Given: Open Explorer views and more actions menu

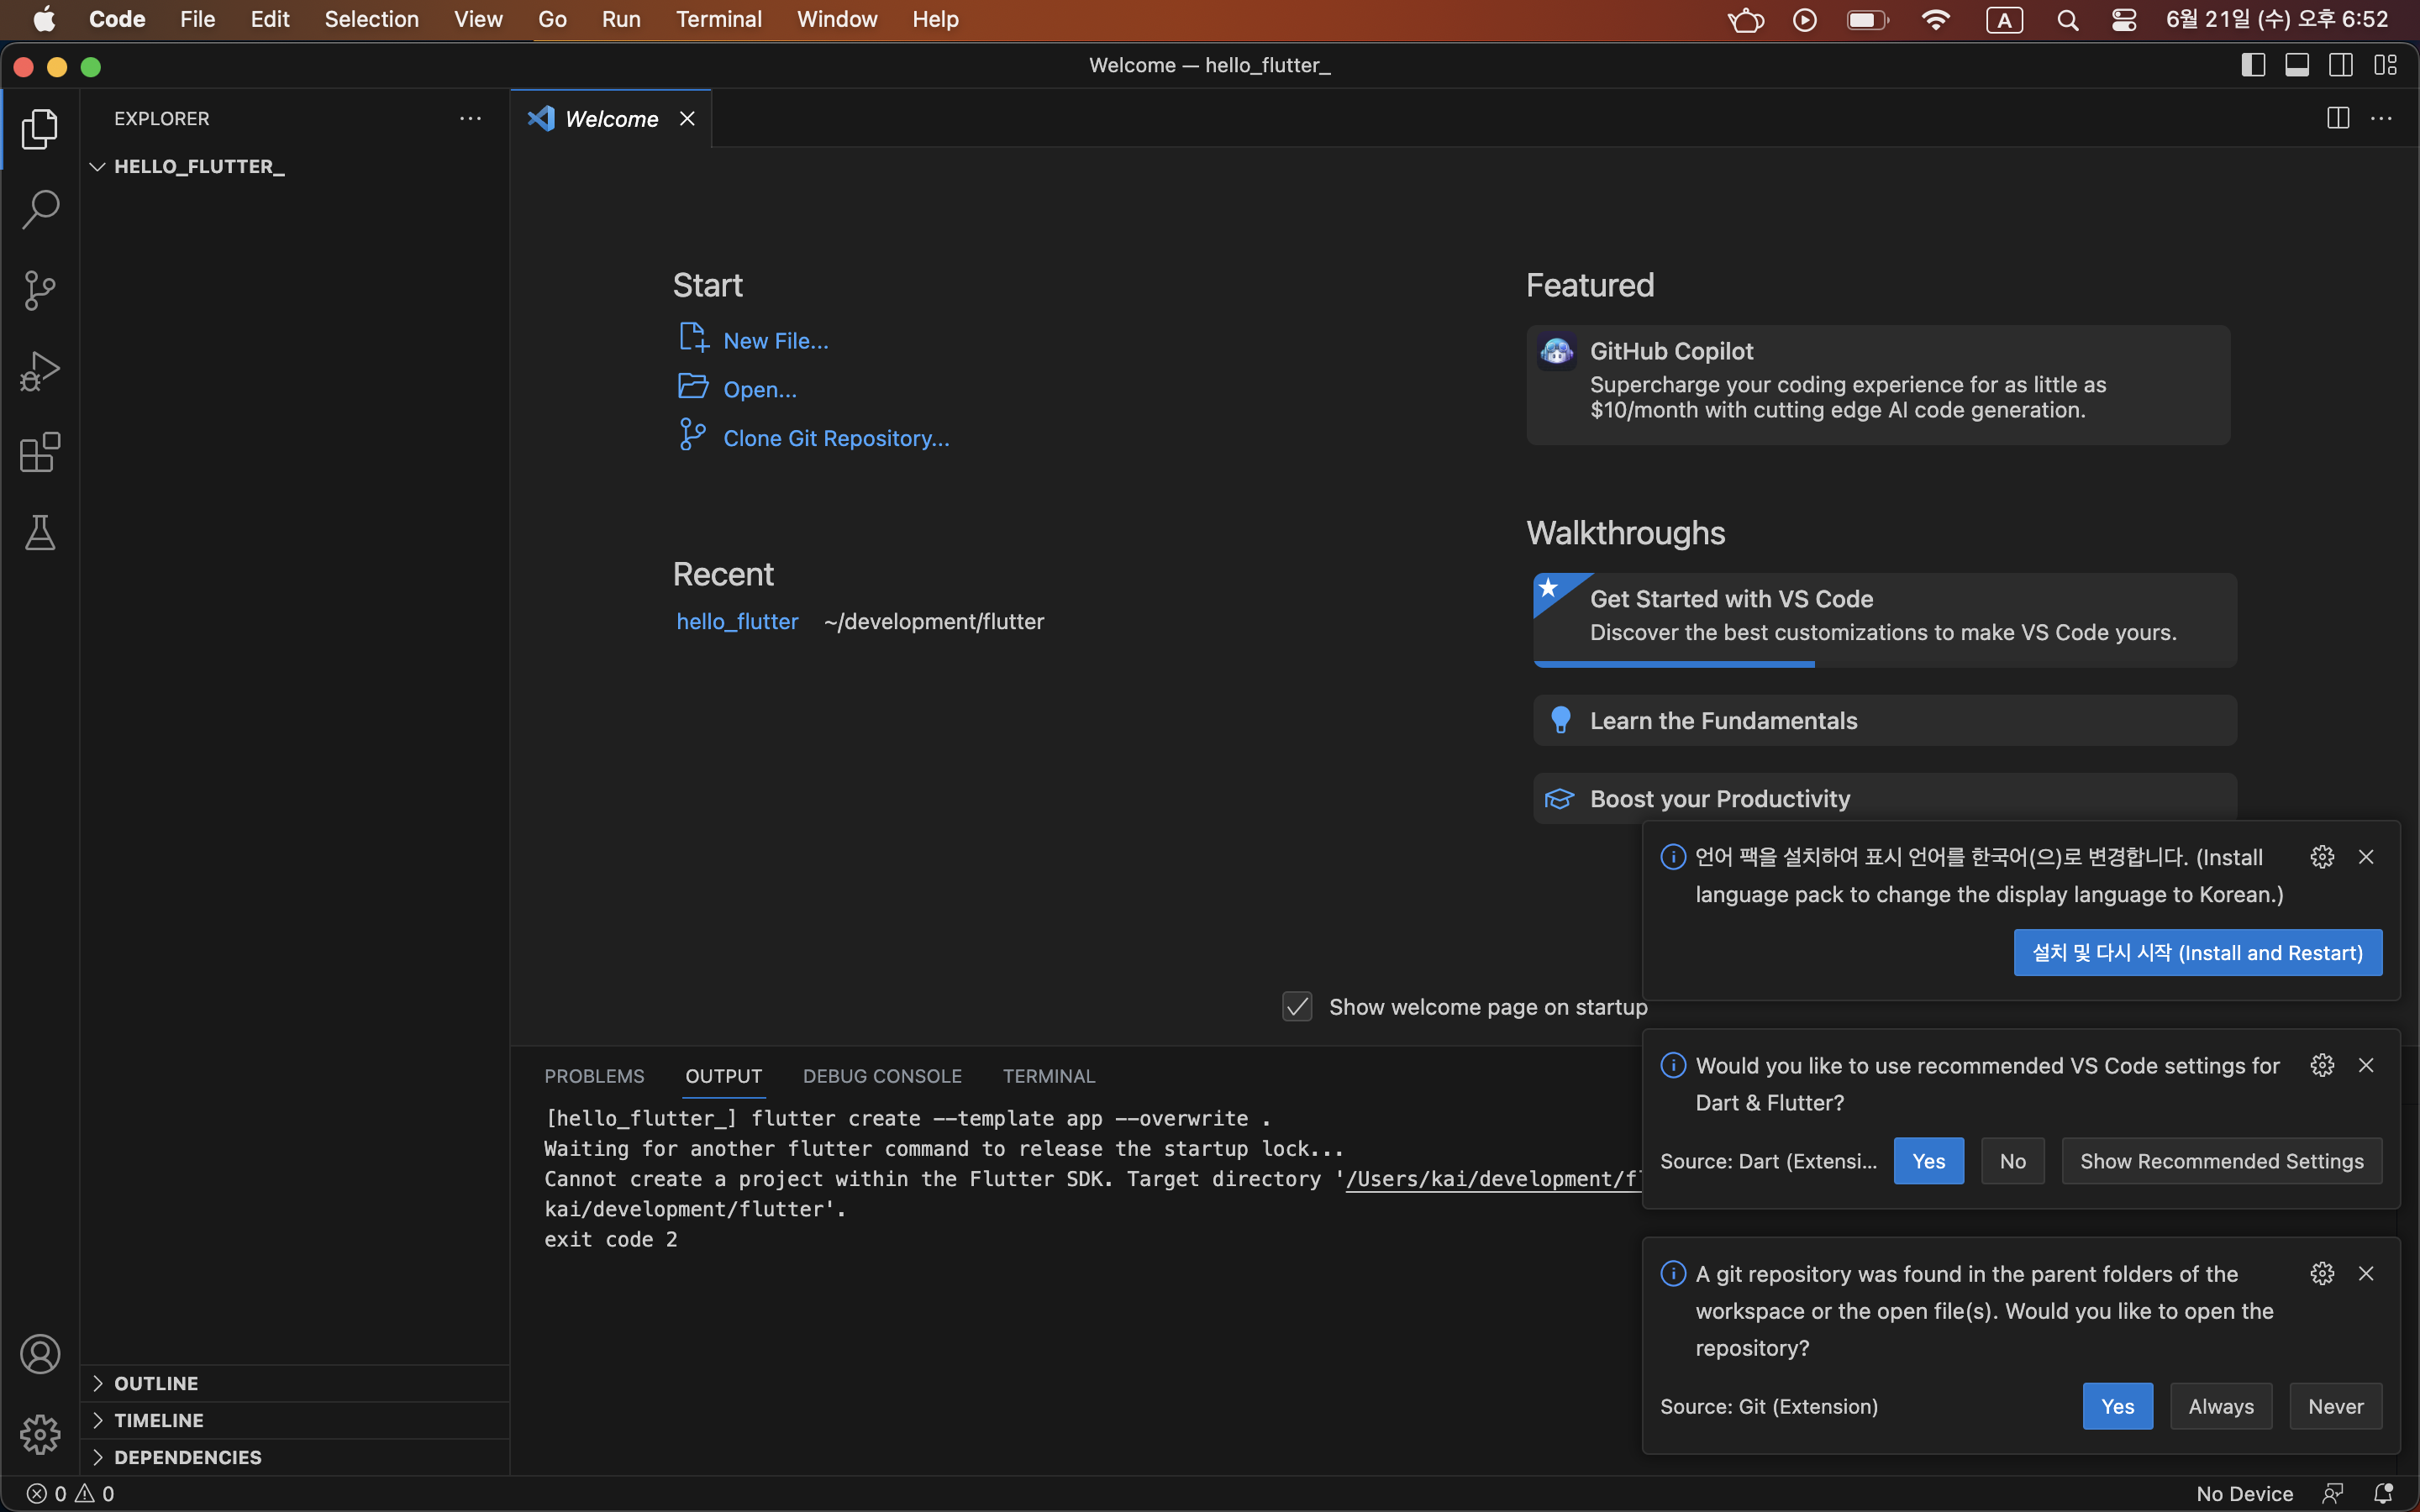Looking at the screenshot, I should [470, 119].
